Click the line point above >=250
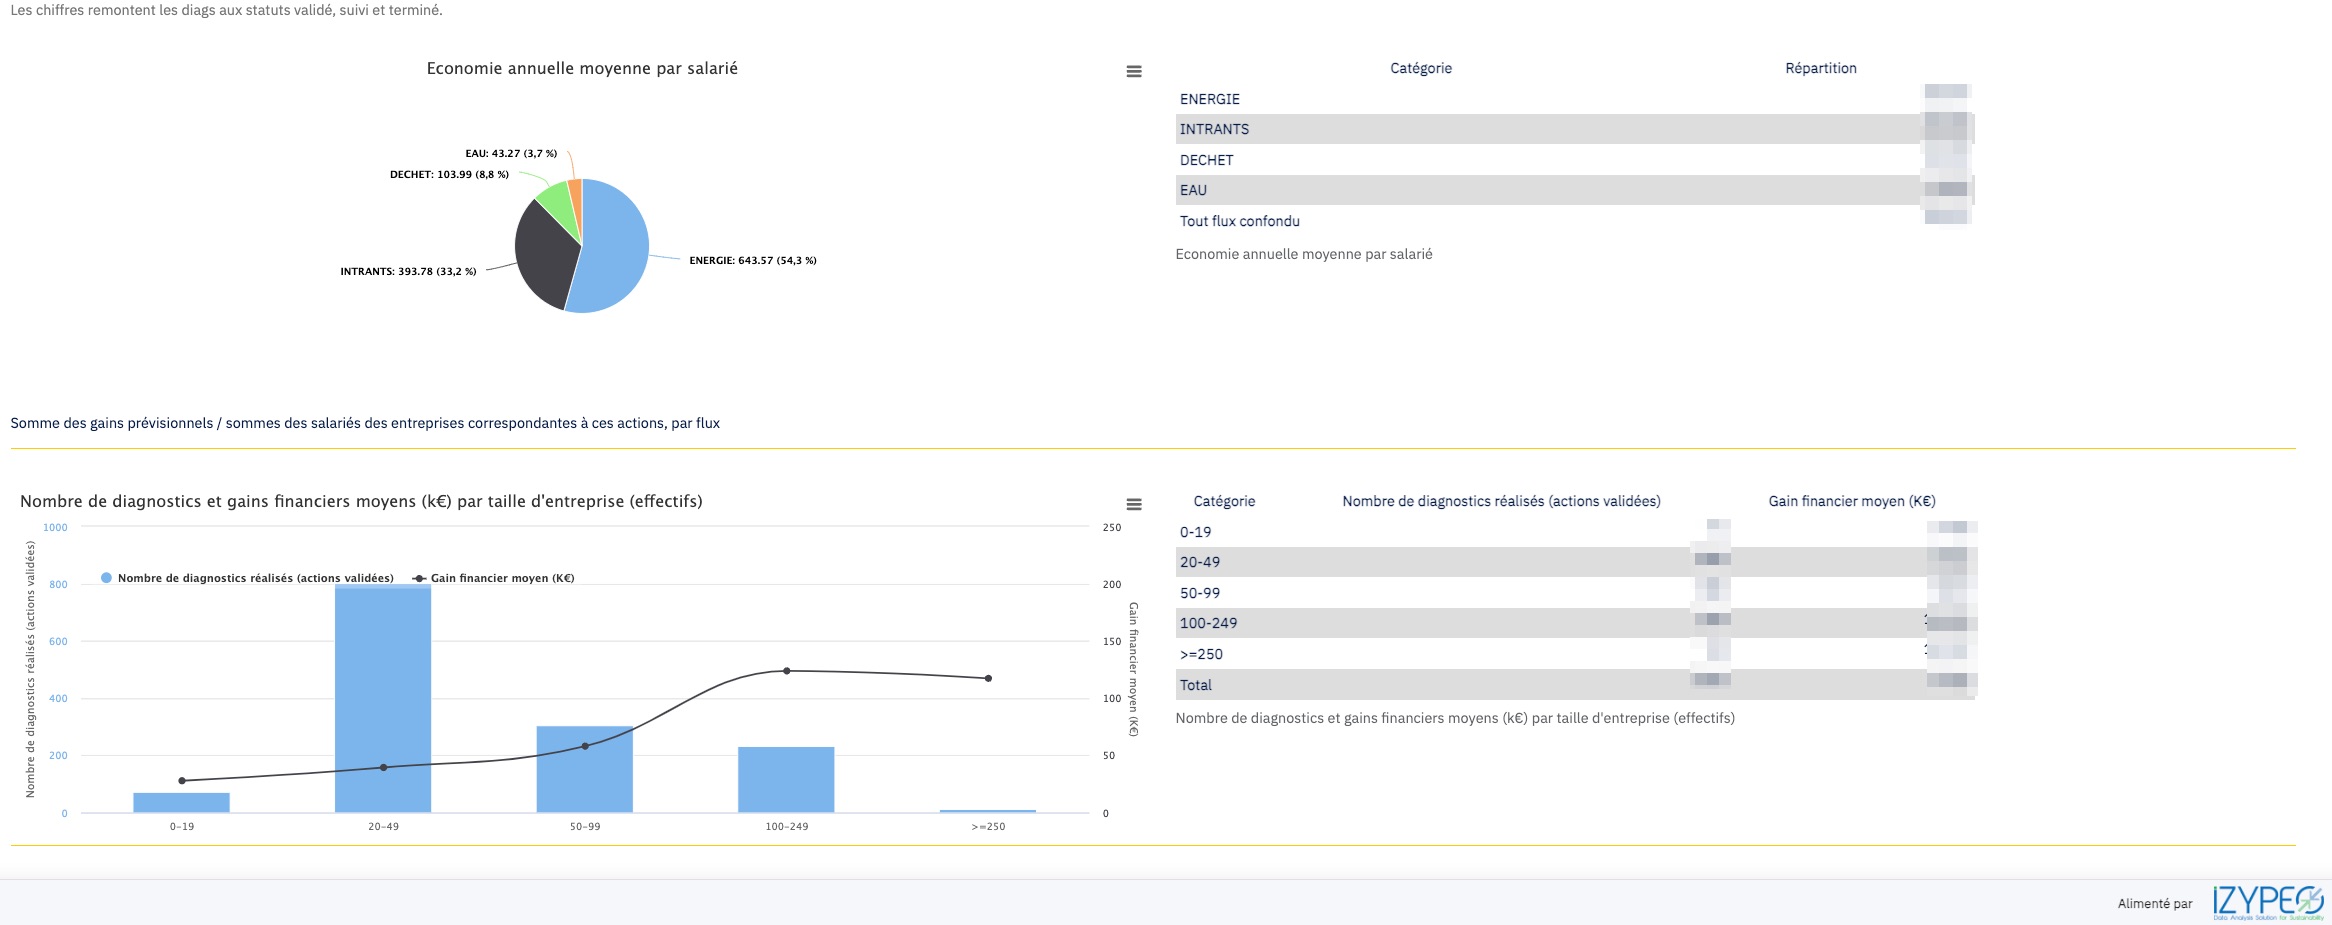Screen dimensions: 2332x925 [988, 678]
